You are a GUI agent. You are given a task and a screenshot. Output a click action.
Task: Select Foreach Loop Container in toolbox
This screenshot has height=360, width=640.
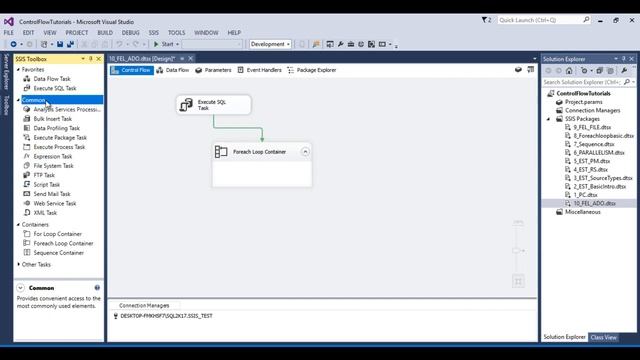pyautogui.click(x=63, y=243)
